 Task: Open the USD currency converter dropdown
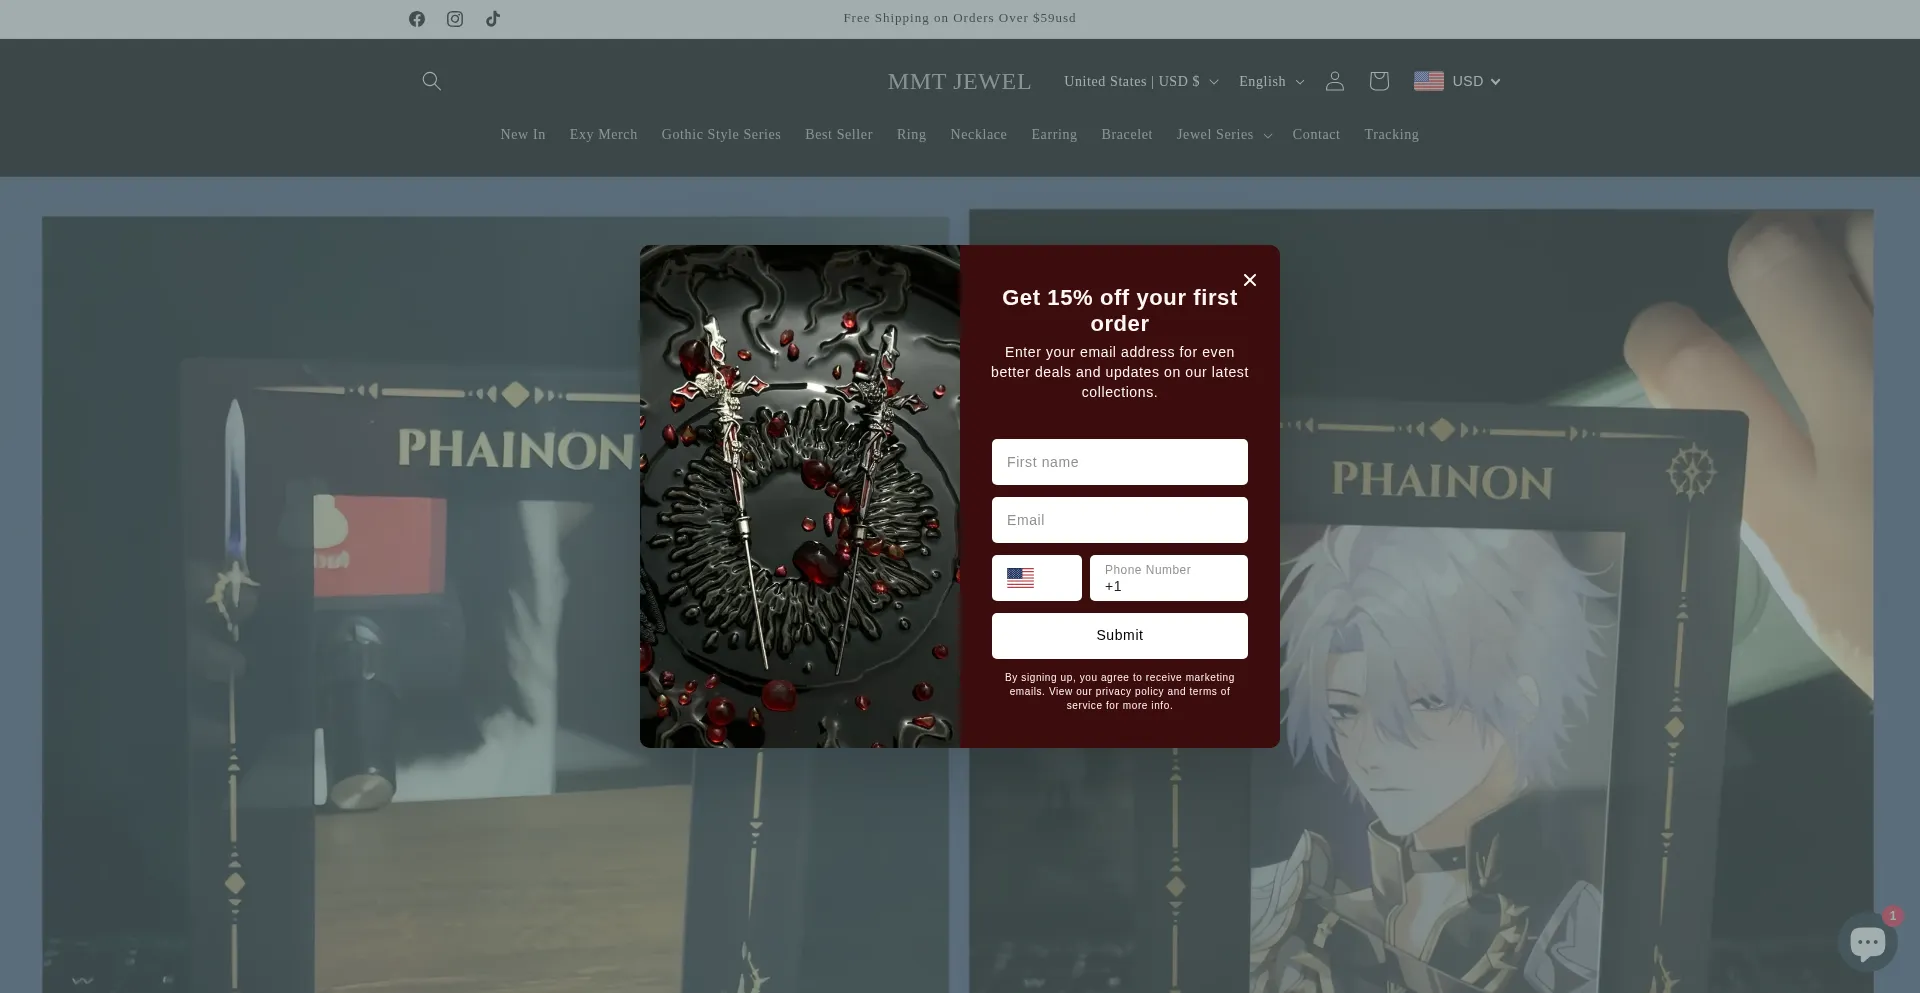point(1457,81)
